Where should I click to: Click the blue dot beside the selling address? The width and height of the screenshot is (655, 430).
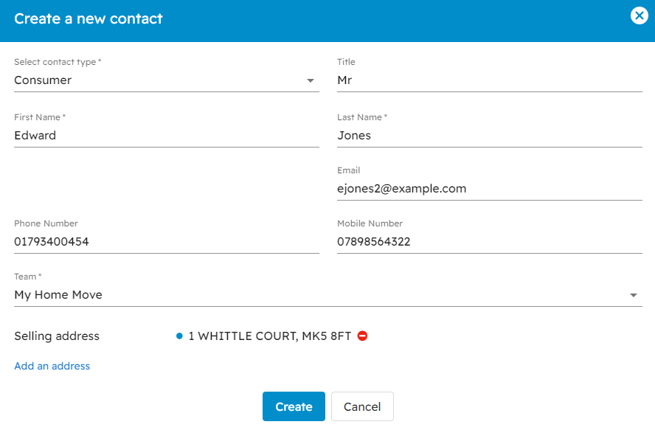(x=179, y=336)
